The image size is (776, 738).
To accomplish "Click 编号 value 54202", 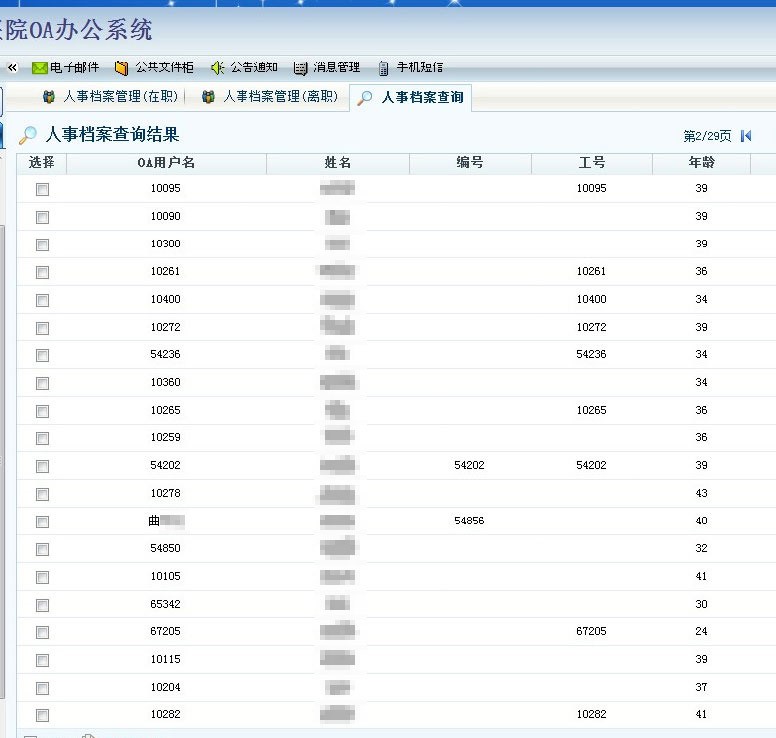I will coord(469,465).
